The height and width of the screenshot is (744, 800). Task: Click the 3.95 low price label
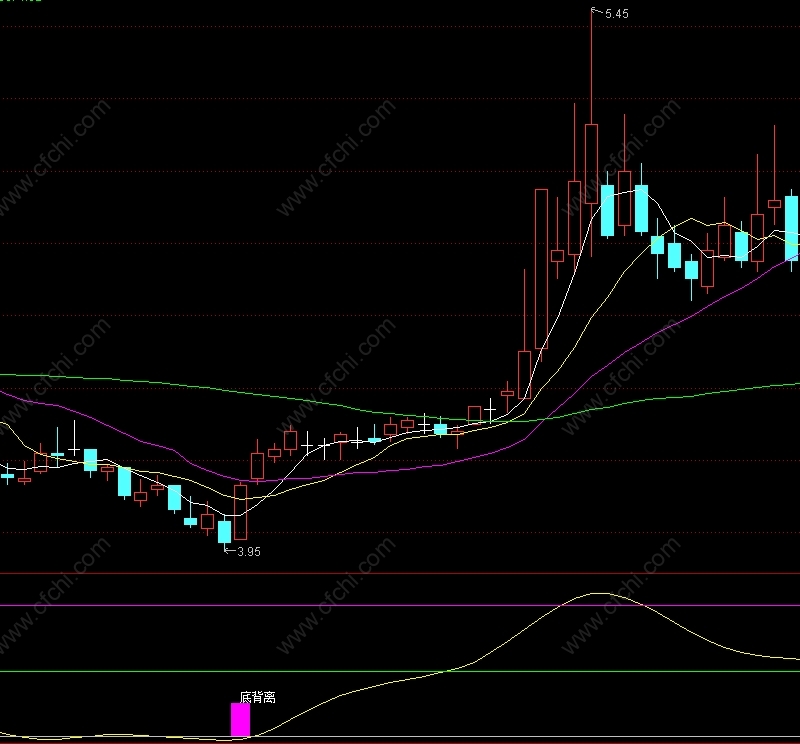[249, 552]
